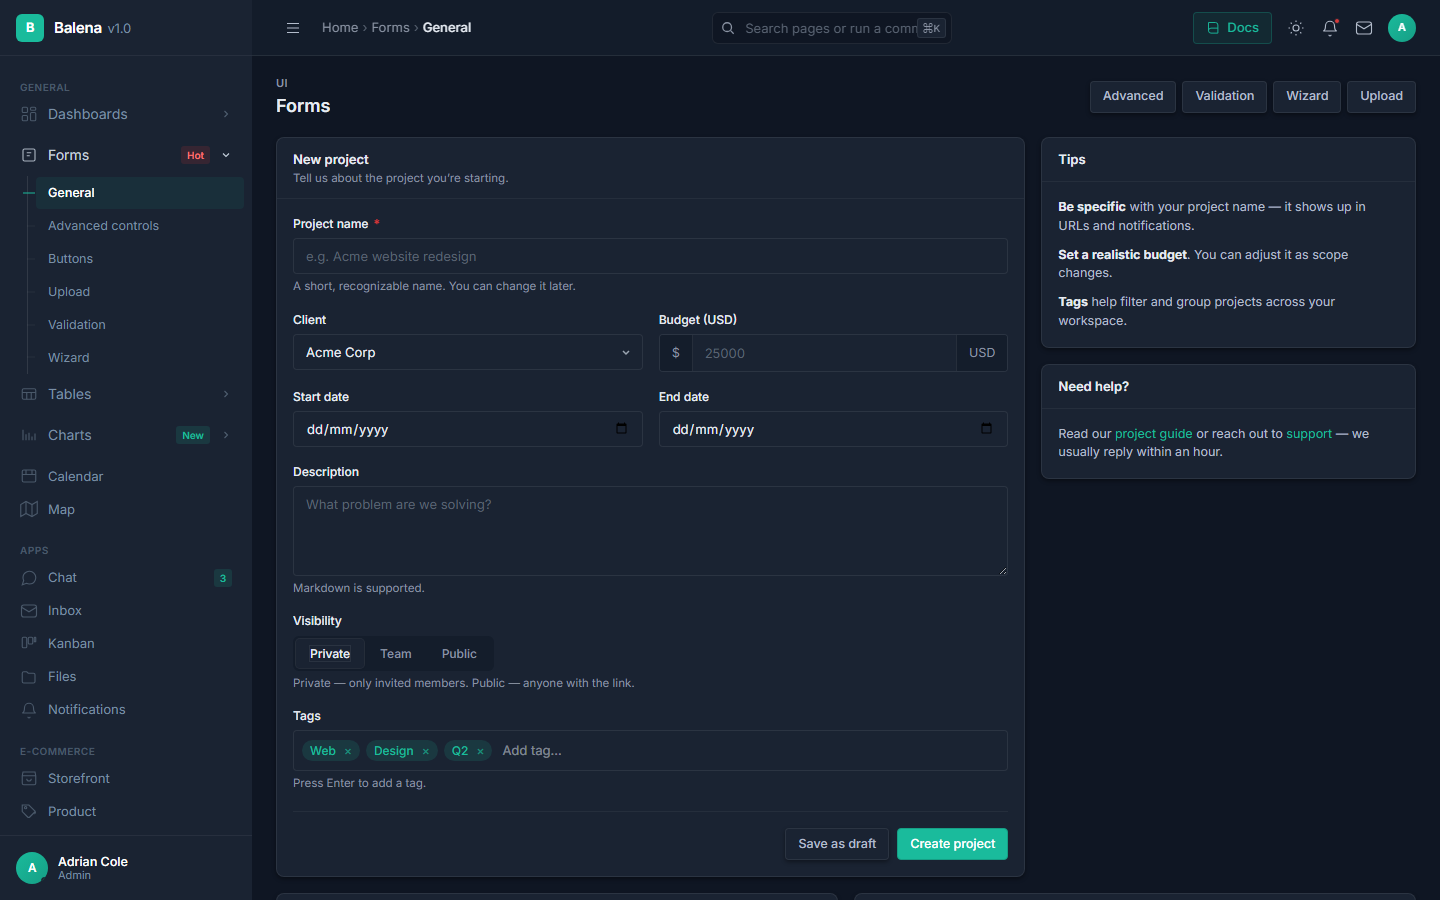Select Team visibility
The height and width of the screenshot is (900, 1440).
396,654
